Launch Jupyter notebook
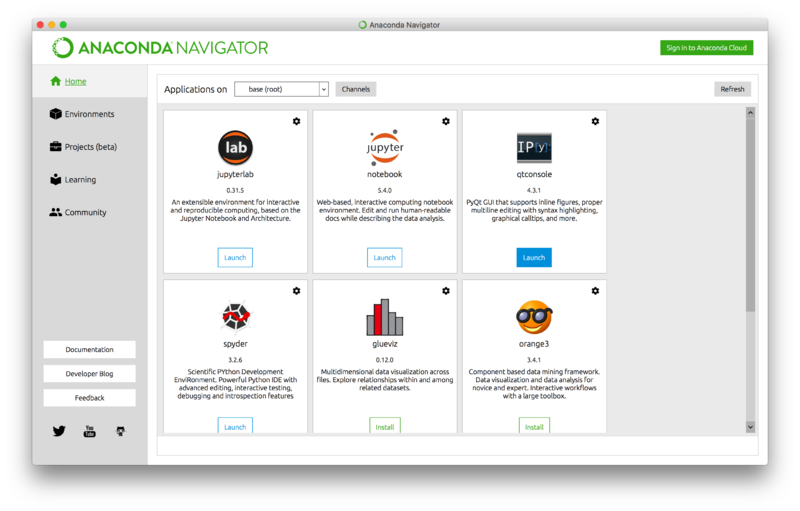The width and height of the screenshot is (800, 511). click(385, 258)
